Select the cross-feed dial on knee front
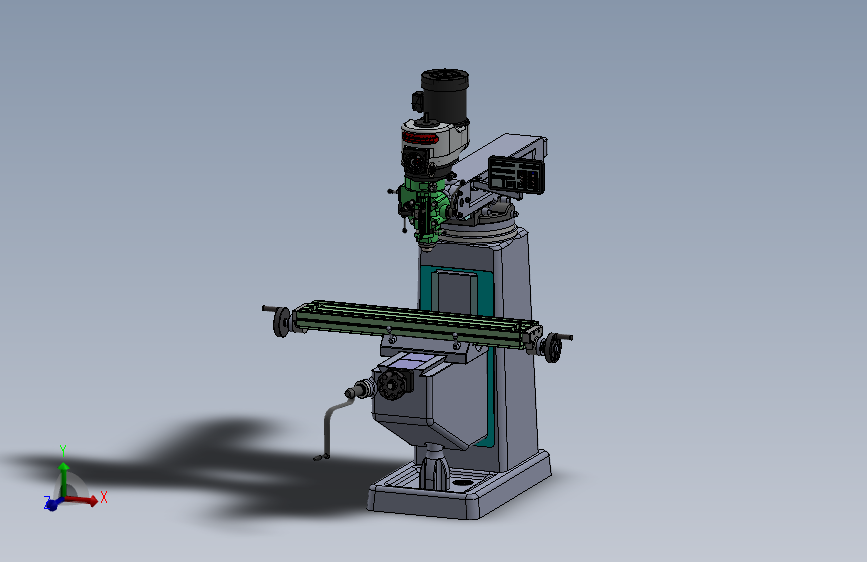 point(394,383)
